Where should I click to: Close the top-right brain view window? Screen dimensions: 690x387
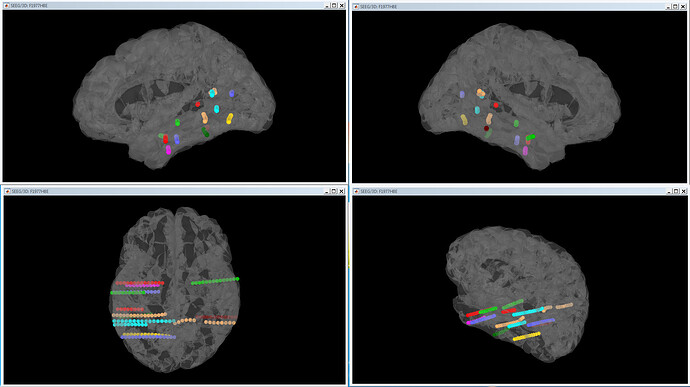point(683,7)
